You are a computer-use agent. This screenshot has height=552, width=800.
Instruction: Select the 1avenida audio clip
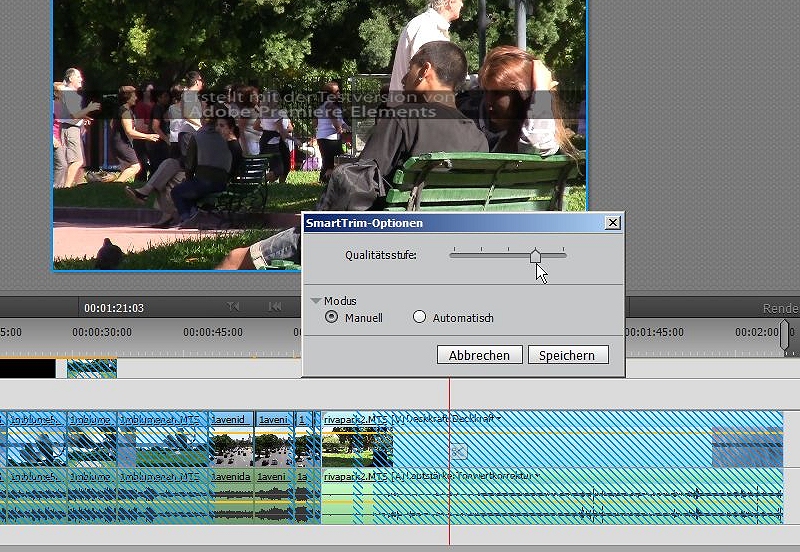231,496
